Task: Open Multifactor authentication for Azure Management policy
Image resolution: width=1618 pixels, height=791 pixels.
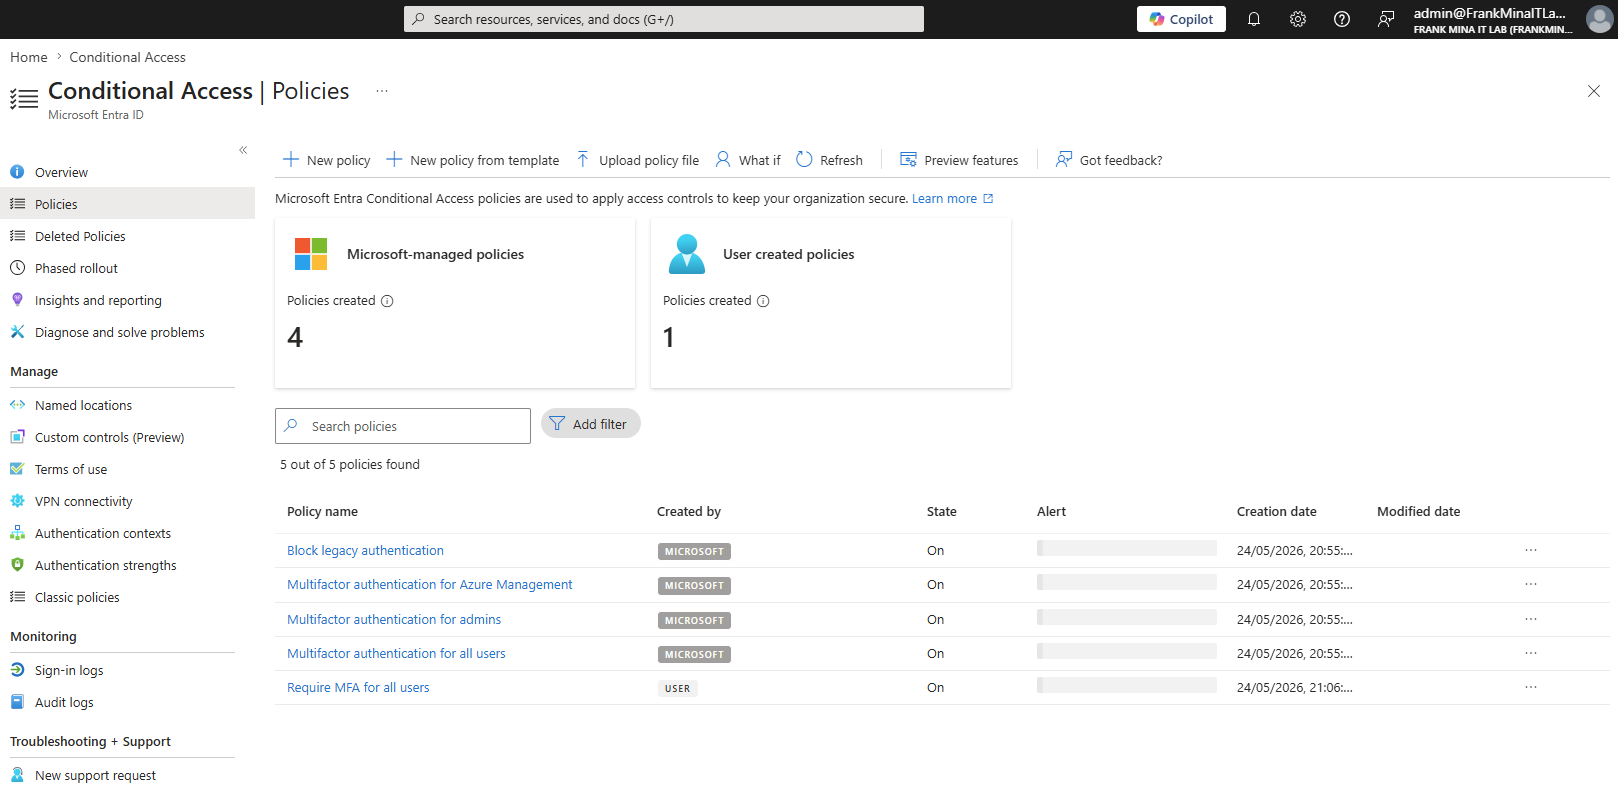Action: (x=430, y=584)
